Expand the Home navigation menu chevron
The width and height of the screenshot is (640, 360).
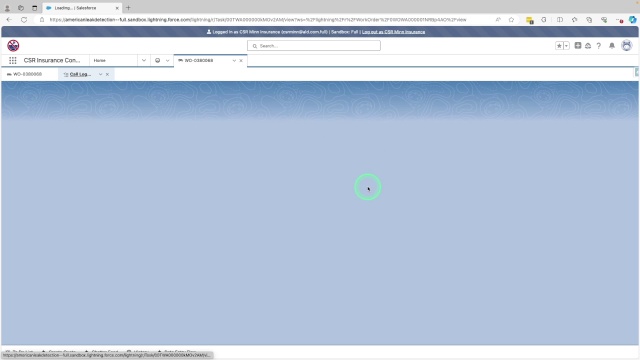144,60
